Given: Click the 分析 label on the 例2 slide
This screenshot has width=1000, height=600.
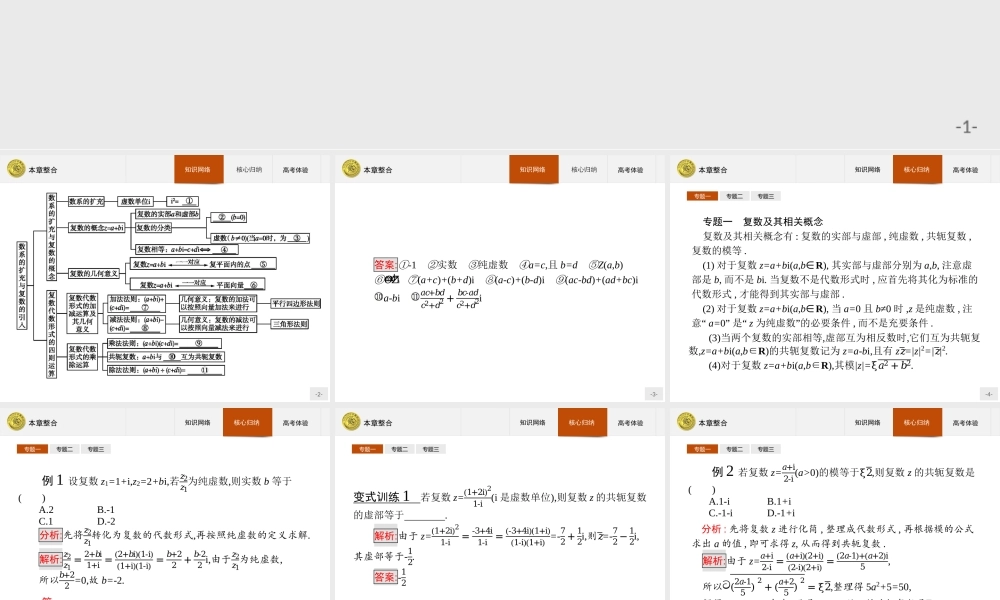Looking at the screenshot, I should tap(708, 529).
